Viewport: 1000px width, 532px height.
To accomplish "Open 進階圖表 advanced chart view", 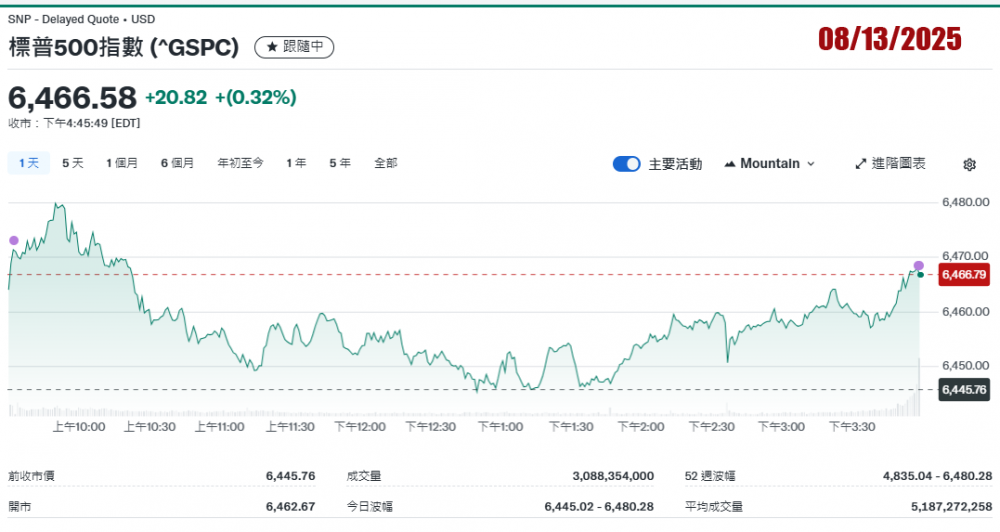I will (891, 164).
